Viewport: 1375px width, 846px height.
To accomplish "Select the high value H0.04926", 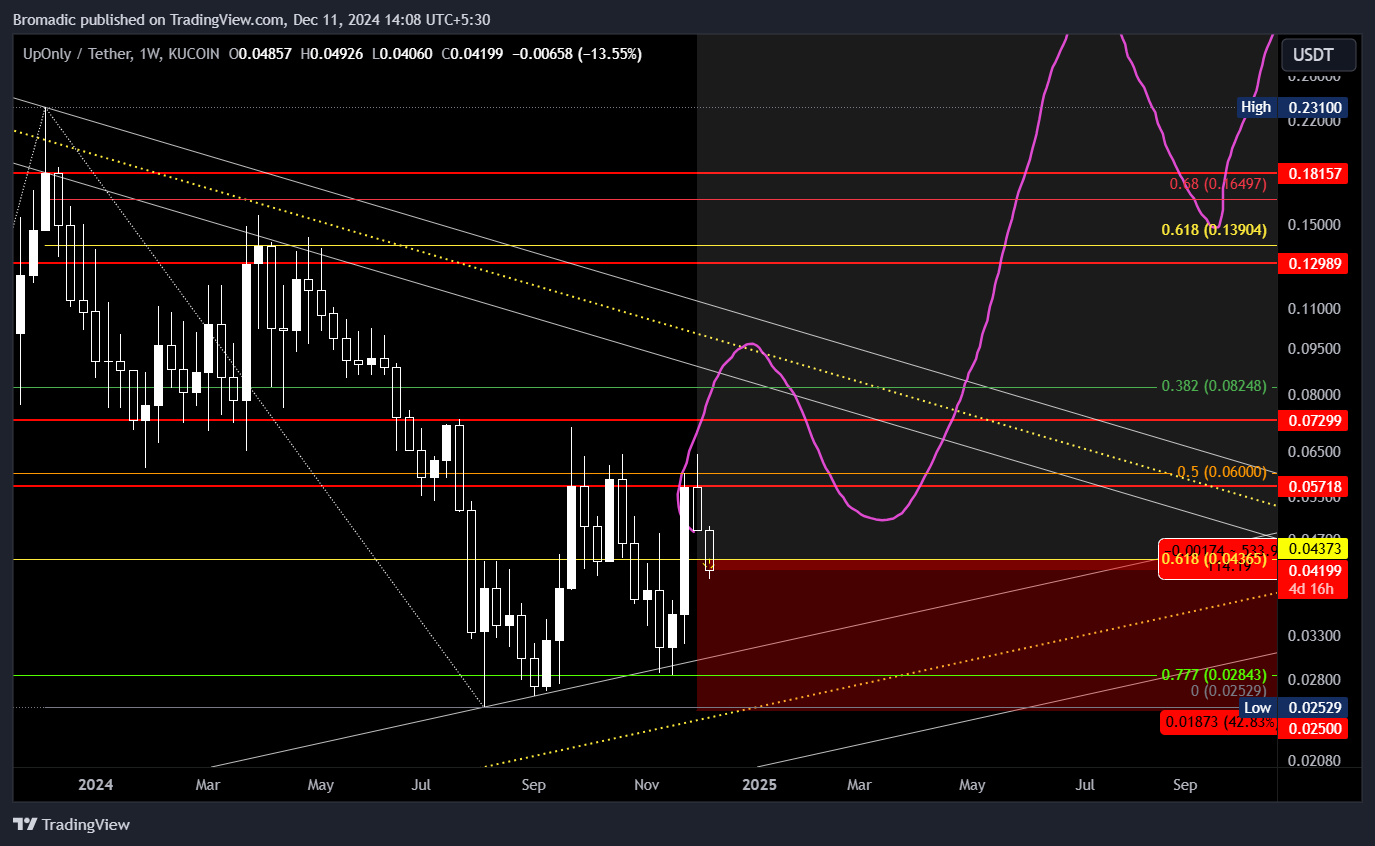I will (331, 53).
